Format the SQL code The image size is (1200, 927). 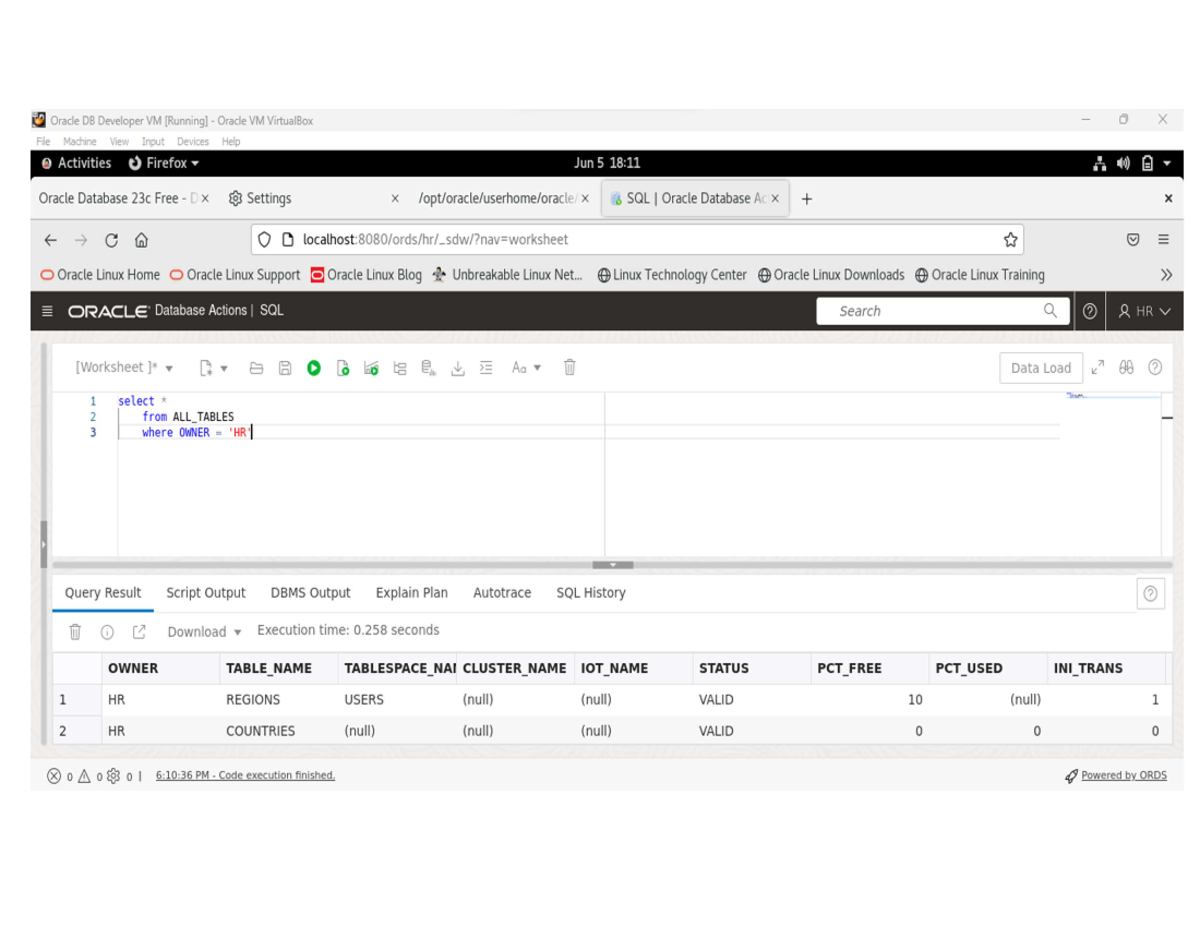point(486,368)
